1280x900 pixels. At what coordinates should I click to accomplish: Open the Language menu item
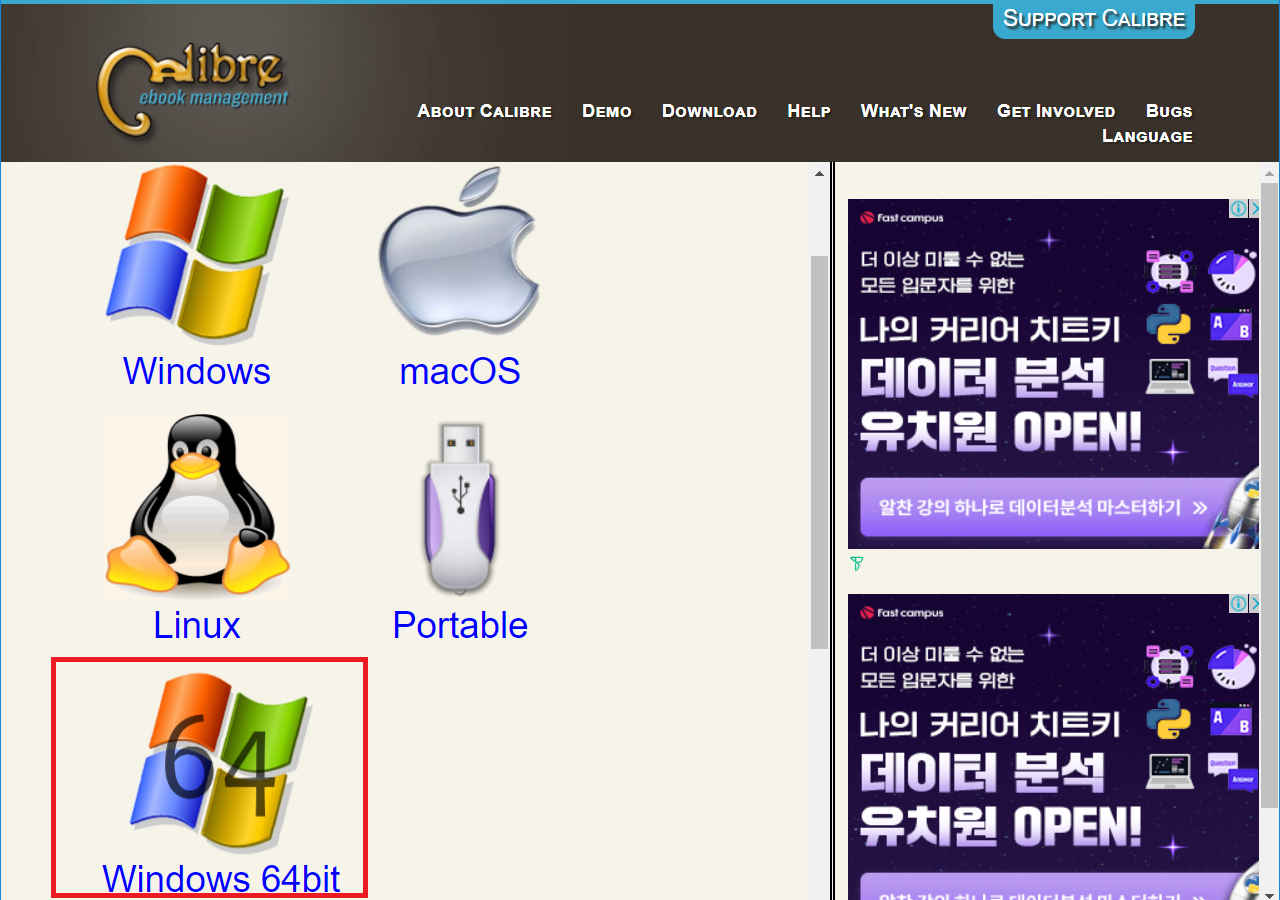(1147, 136)
